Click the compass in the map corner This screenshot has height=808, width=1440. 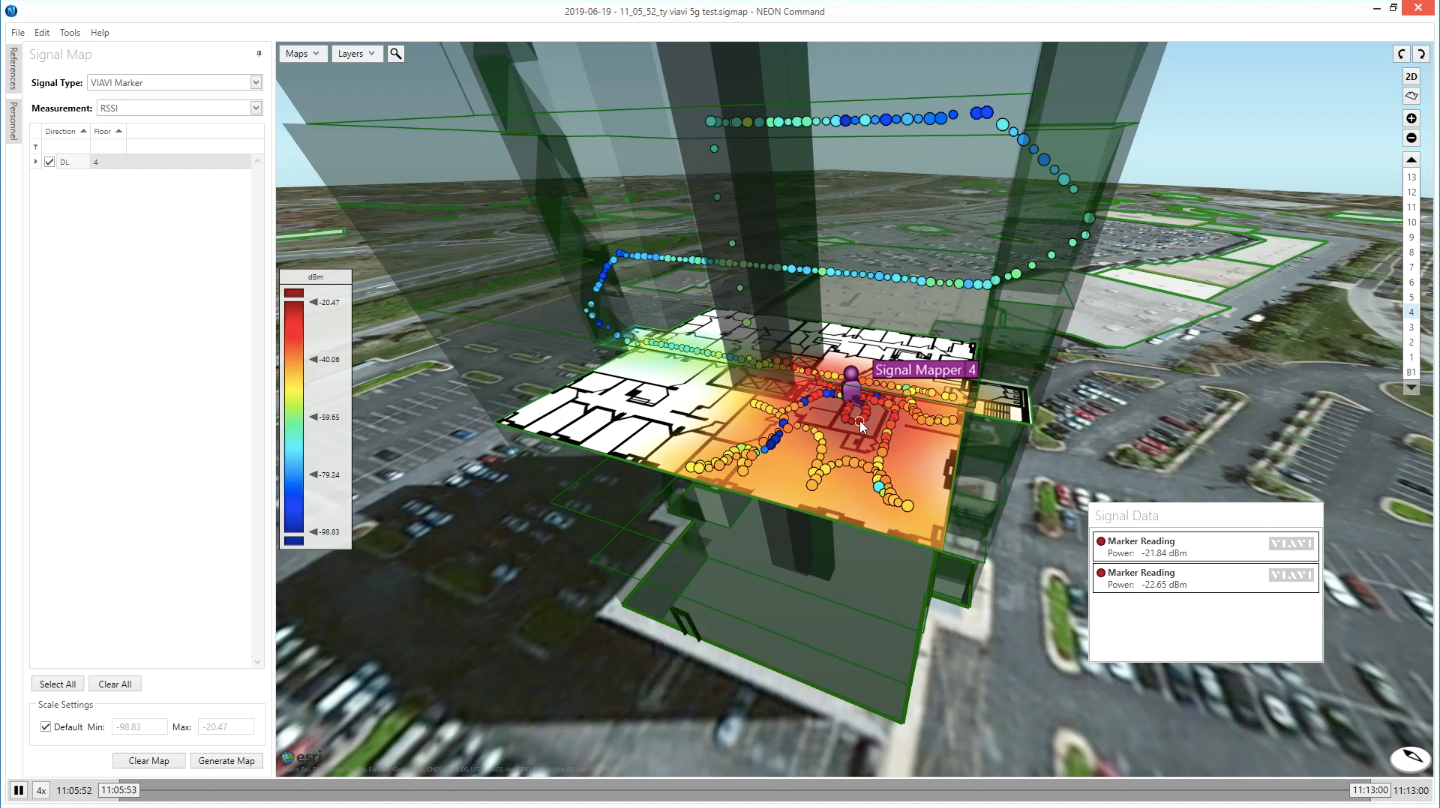pyautogui.click(x=1411, y=758)
